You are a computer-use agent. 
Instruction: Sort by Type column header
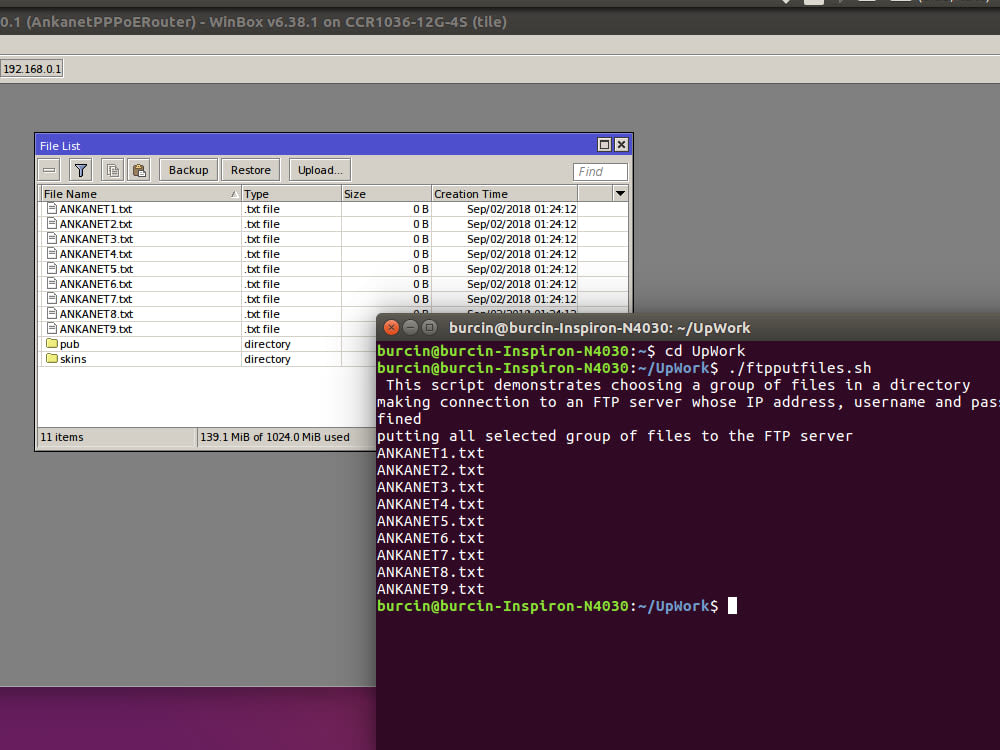(291, 194)
